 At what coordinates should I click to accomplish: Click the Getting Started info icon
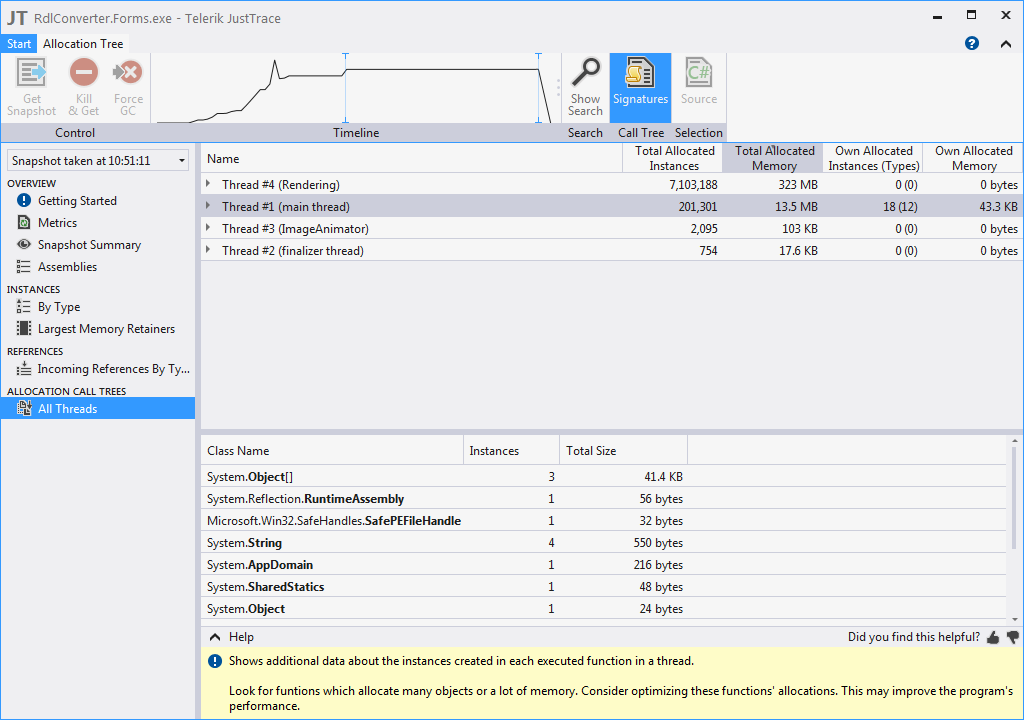click(x=24, y=201)
